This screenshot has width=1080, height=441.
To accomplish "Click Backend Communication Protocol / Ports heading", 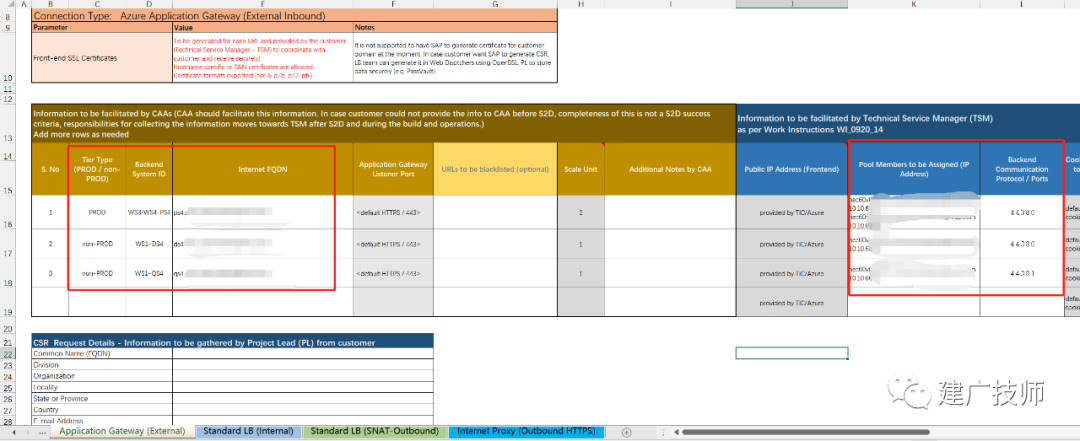I will pos(1021,169).
